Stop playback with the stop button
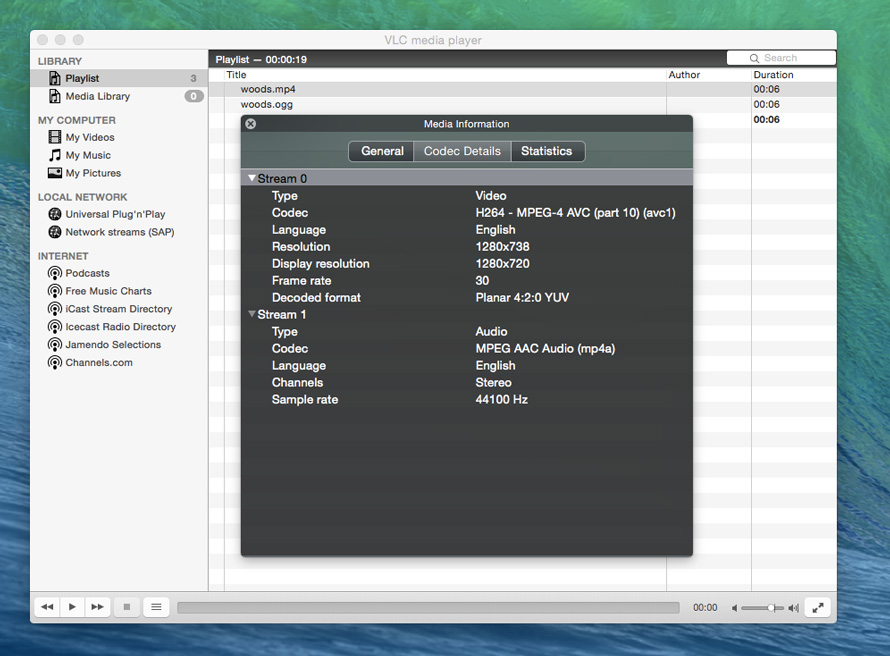The image size is (890, 656). point(127,607)
